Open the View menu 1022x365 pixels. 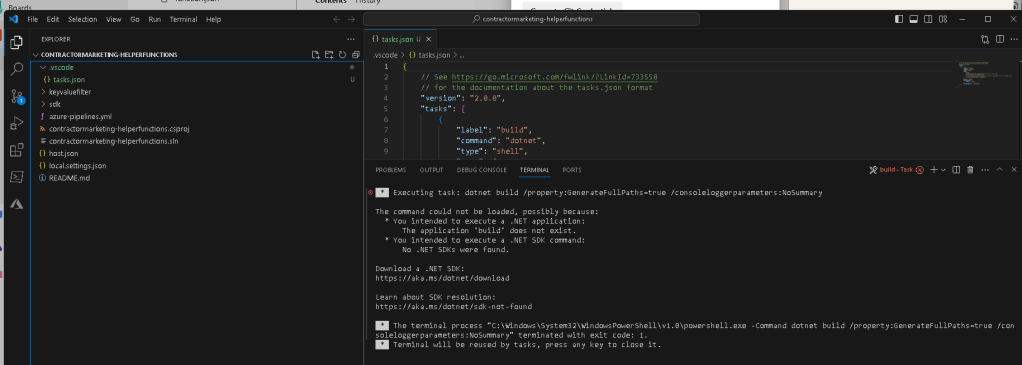[x=114, y=20]
